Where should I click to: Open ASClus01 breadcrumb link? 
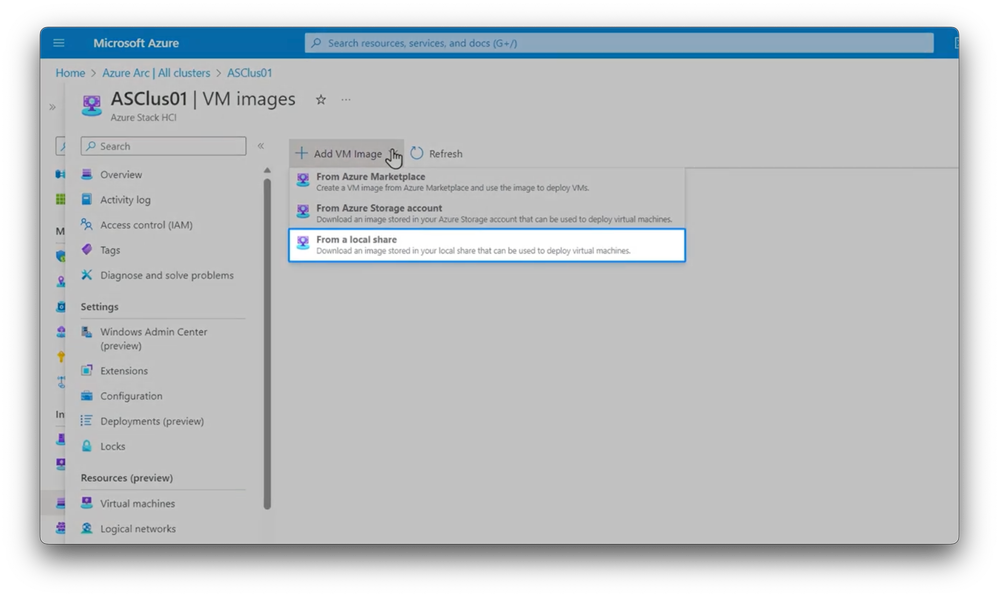pos(250,73)
